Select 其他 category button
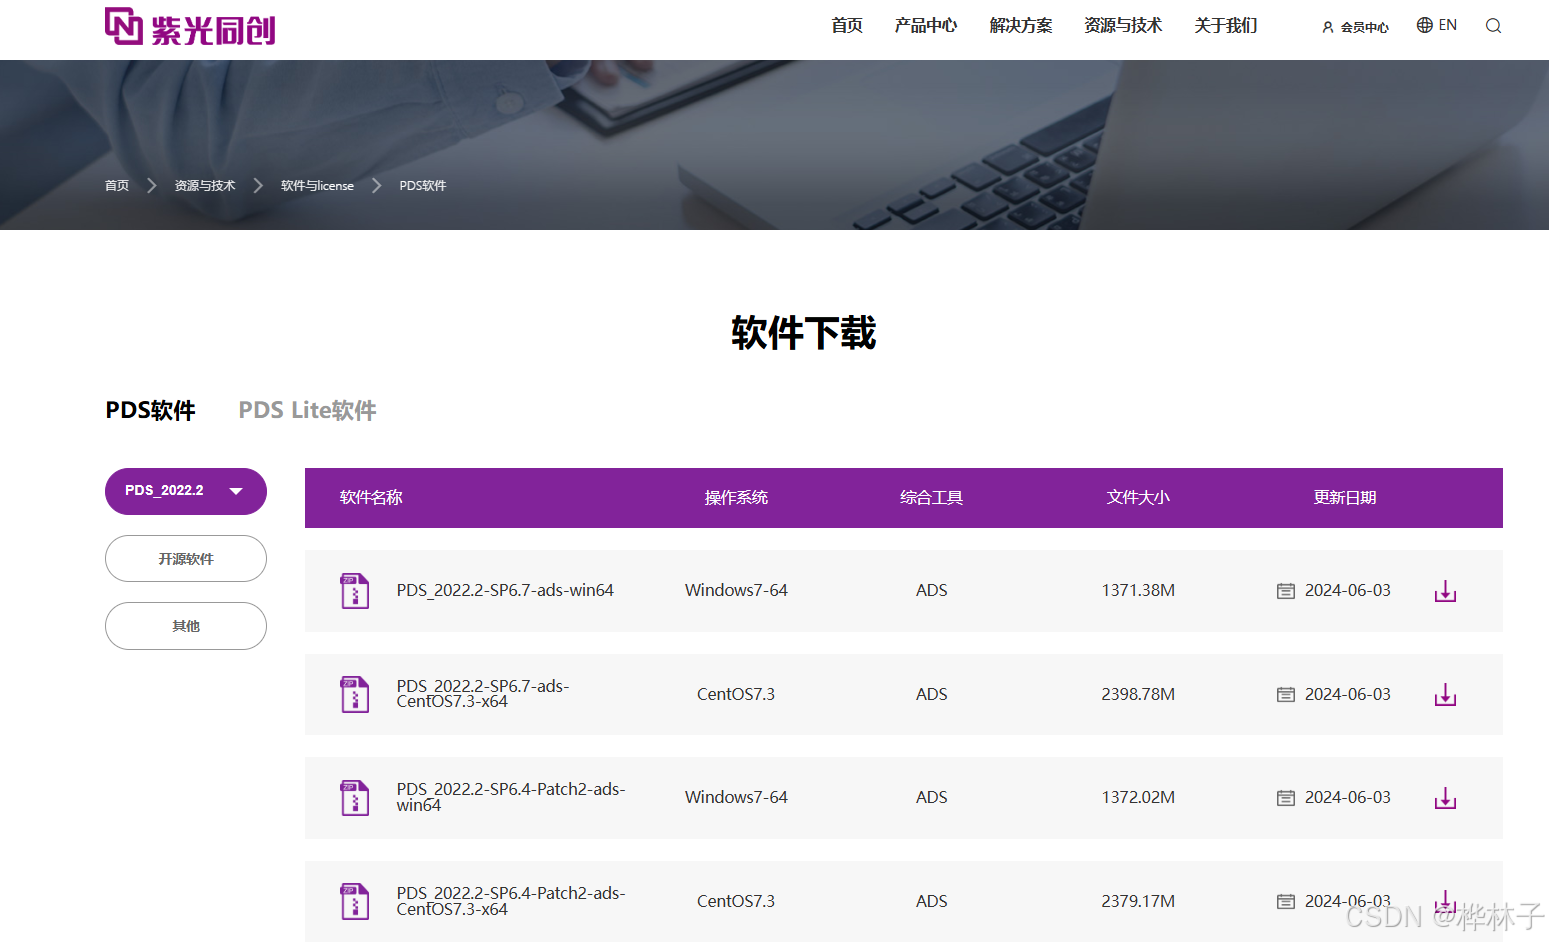 point(186,626)
